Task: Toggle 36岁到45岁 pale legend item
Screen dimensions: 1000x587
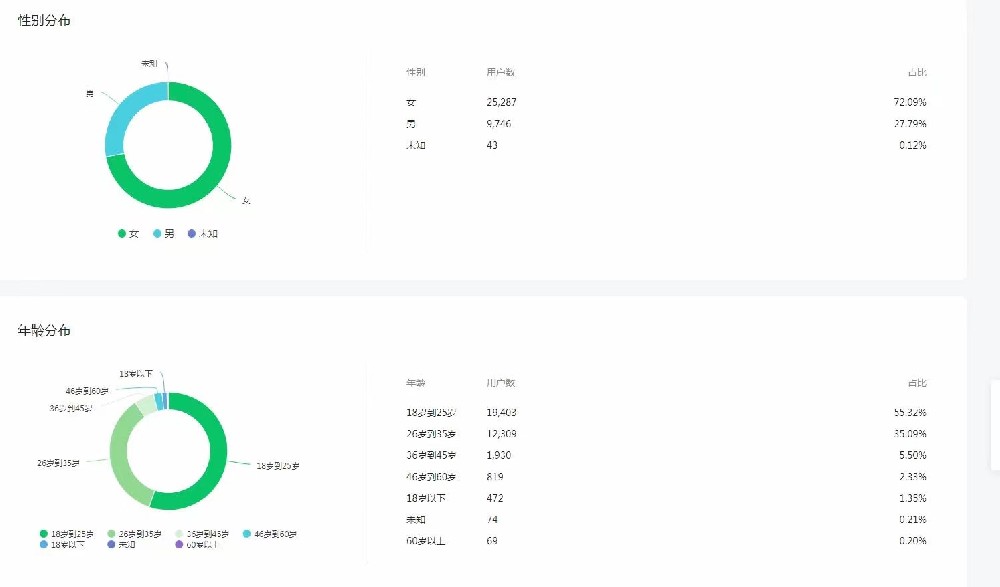Action: [202, 534]
